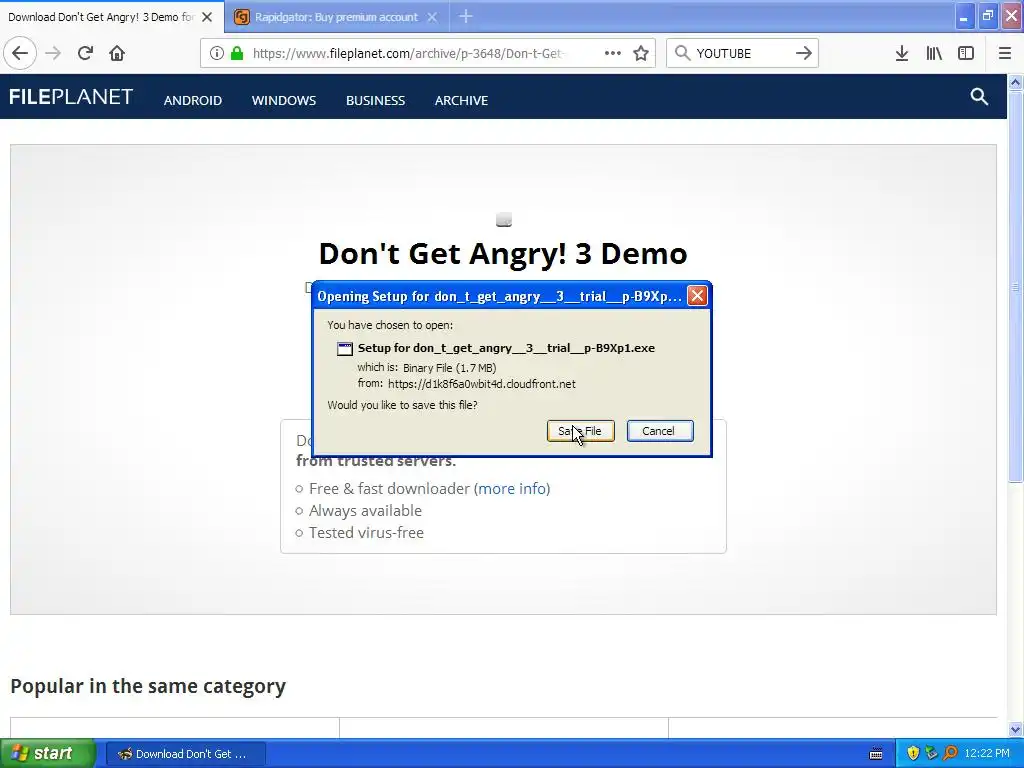Bookmark this page with the star
The height and width of the screenshot is (768, 1024).
641,53
